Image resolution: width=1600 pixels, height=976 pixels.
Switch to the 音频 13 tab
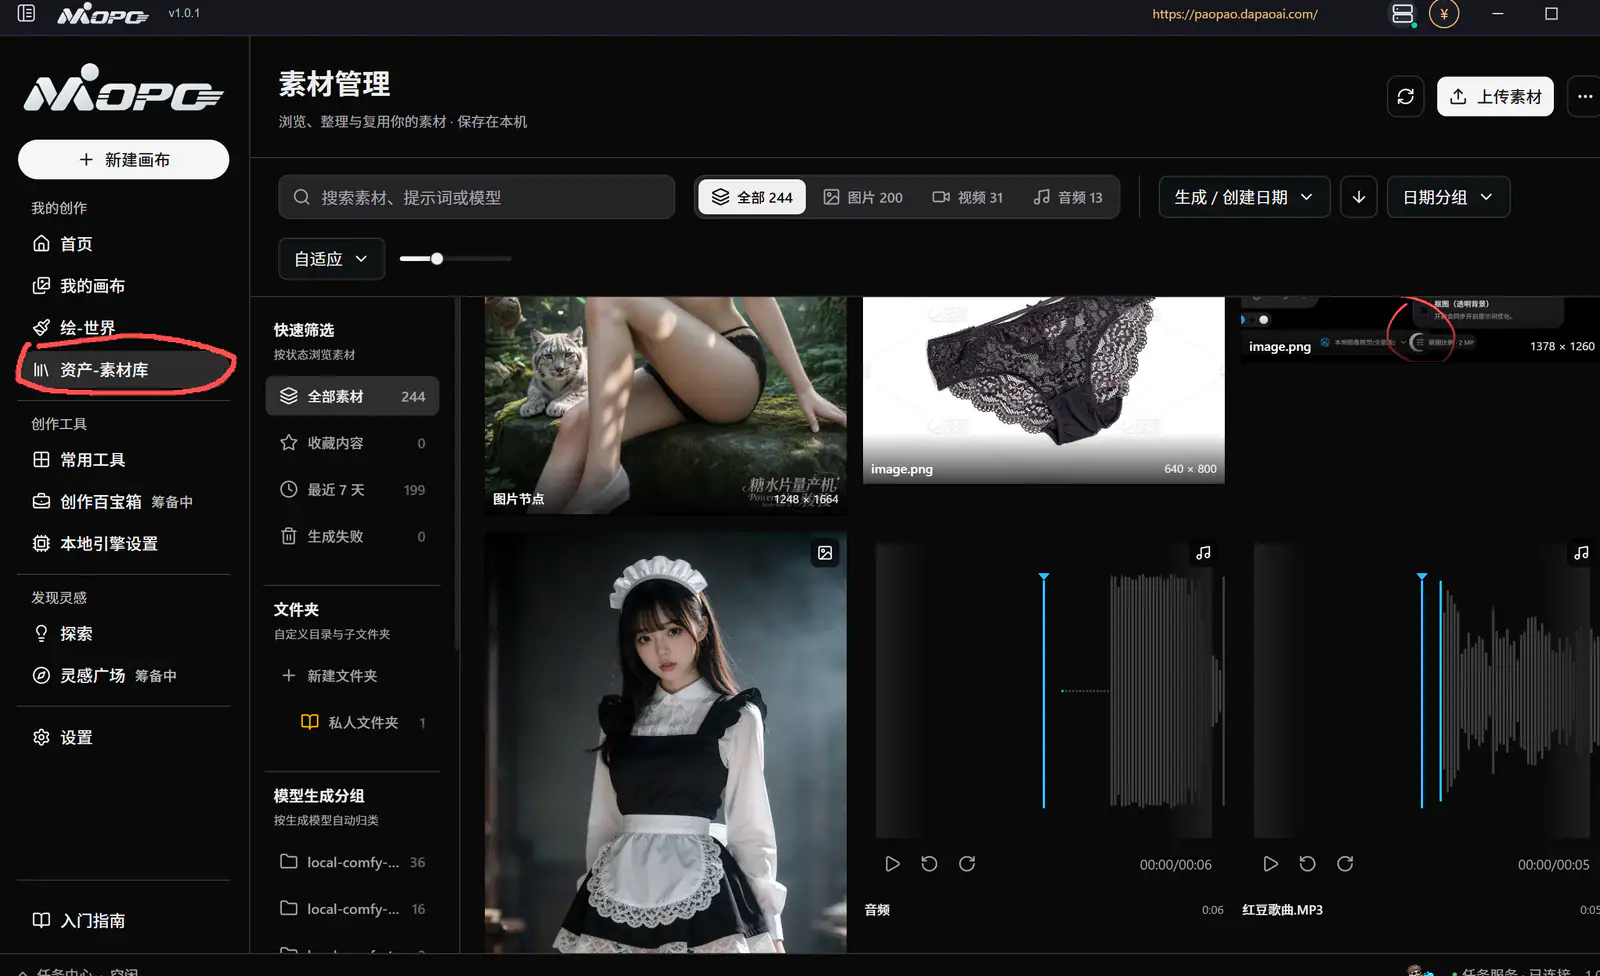1067,197
